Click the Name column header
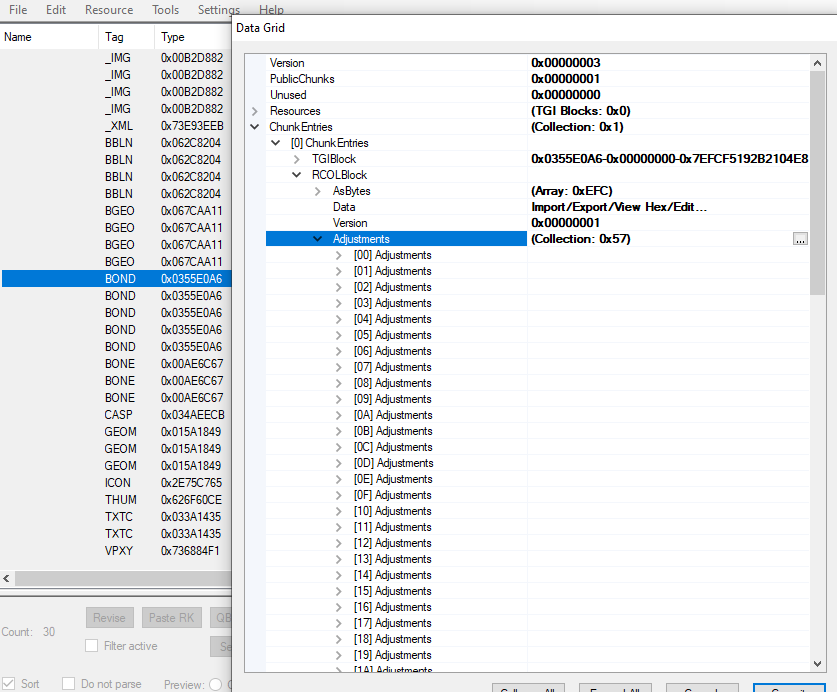The image size is (837, 692). (x=49, y=37)
